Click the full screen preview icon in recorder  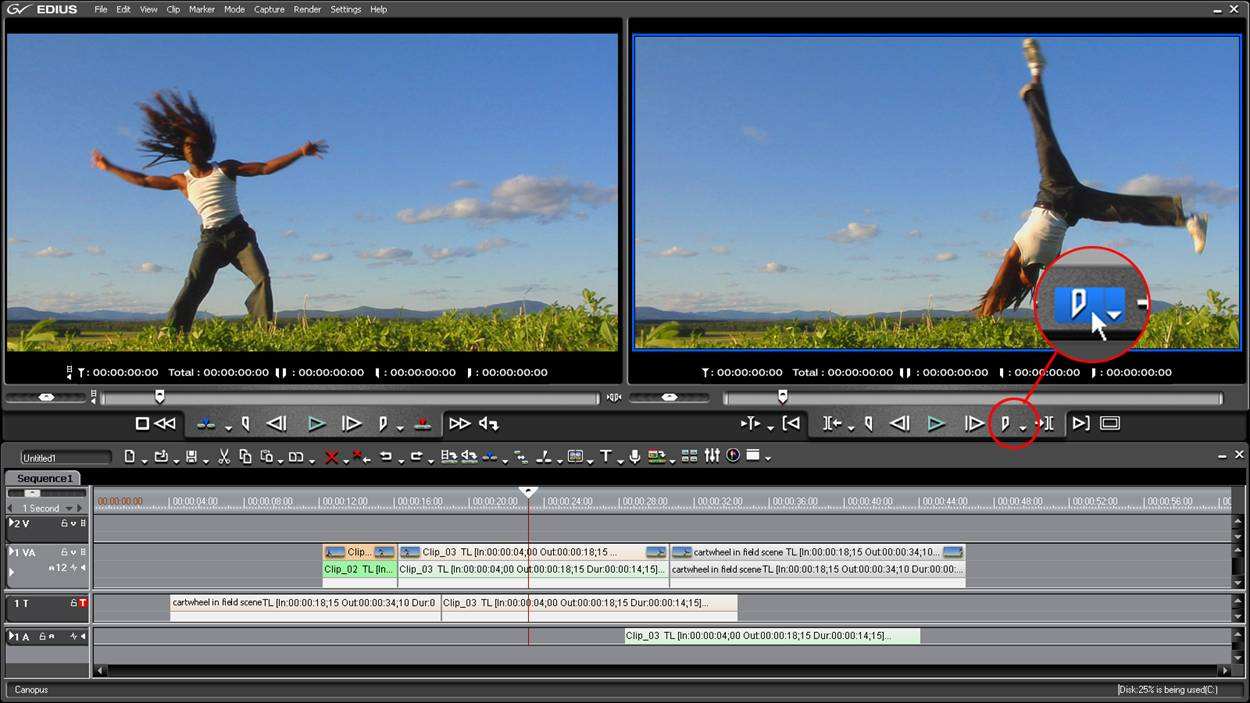tap(1109, 423)
